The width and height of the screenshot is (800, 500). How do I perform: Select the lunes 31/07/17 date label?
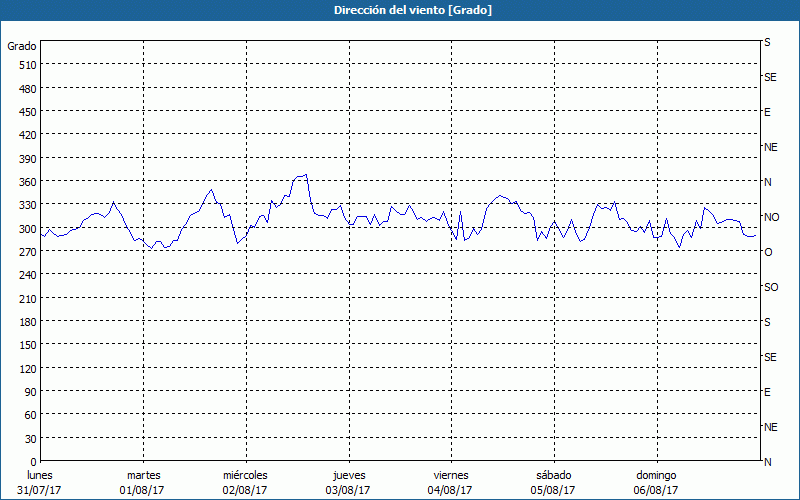click(40, 482)
